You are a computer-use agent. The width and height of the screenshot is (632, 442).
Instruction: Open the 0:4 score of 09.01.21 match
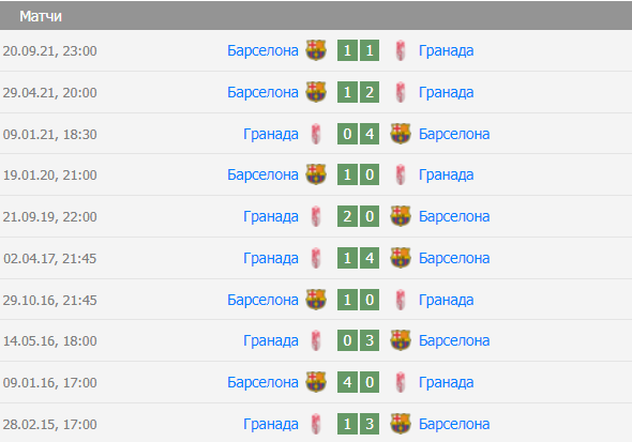(358, 134)
